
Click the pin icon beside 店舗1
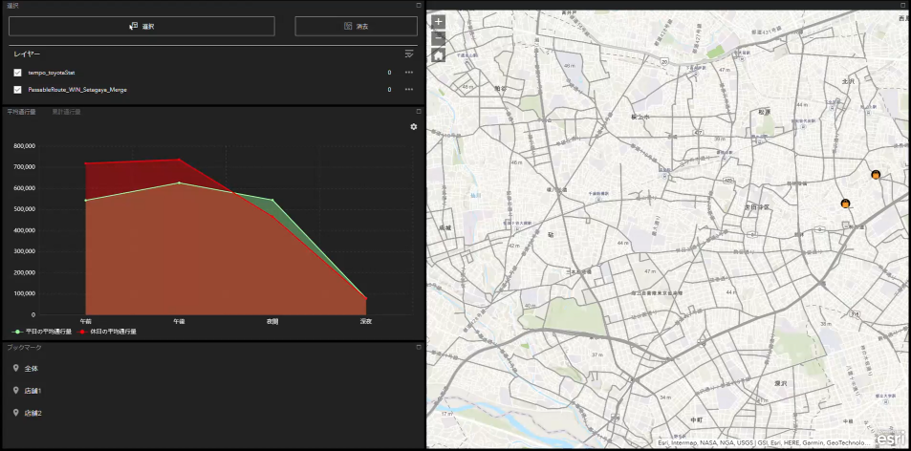(16, 390)
